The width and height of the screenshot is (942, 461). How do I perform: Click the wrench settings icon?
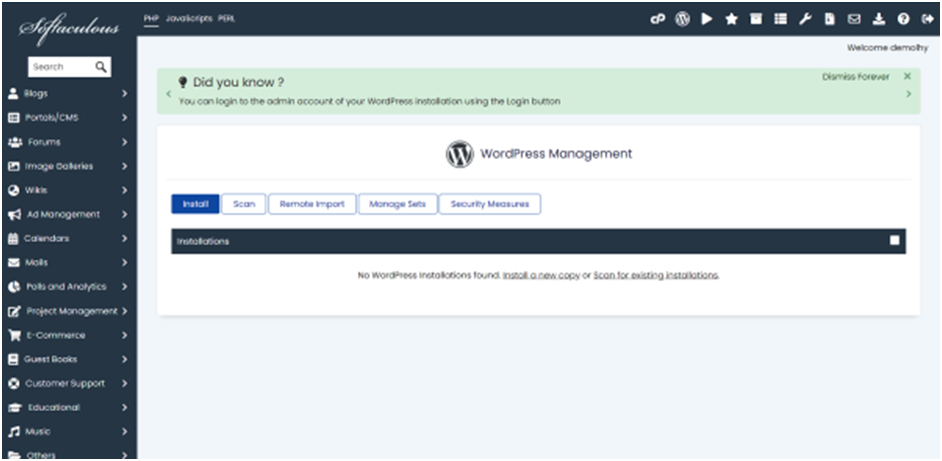coord(804,19)
